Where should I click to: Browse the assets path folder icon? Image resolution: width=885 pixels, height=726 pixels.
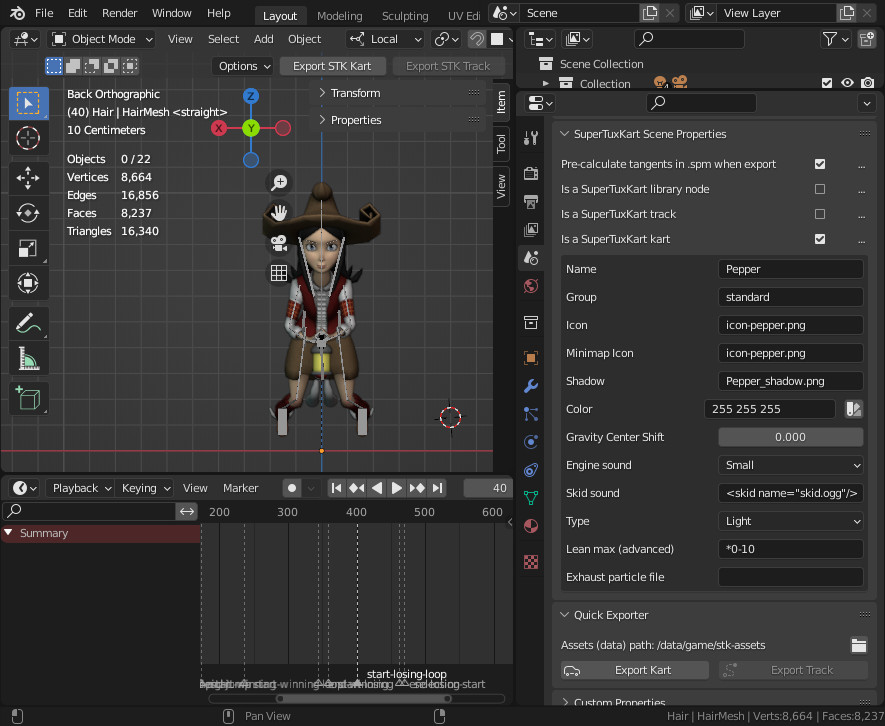click(858, 645)
